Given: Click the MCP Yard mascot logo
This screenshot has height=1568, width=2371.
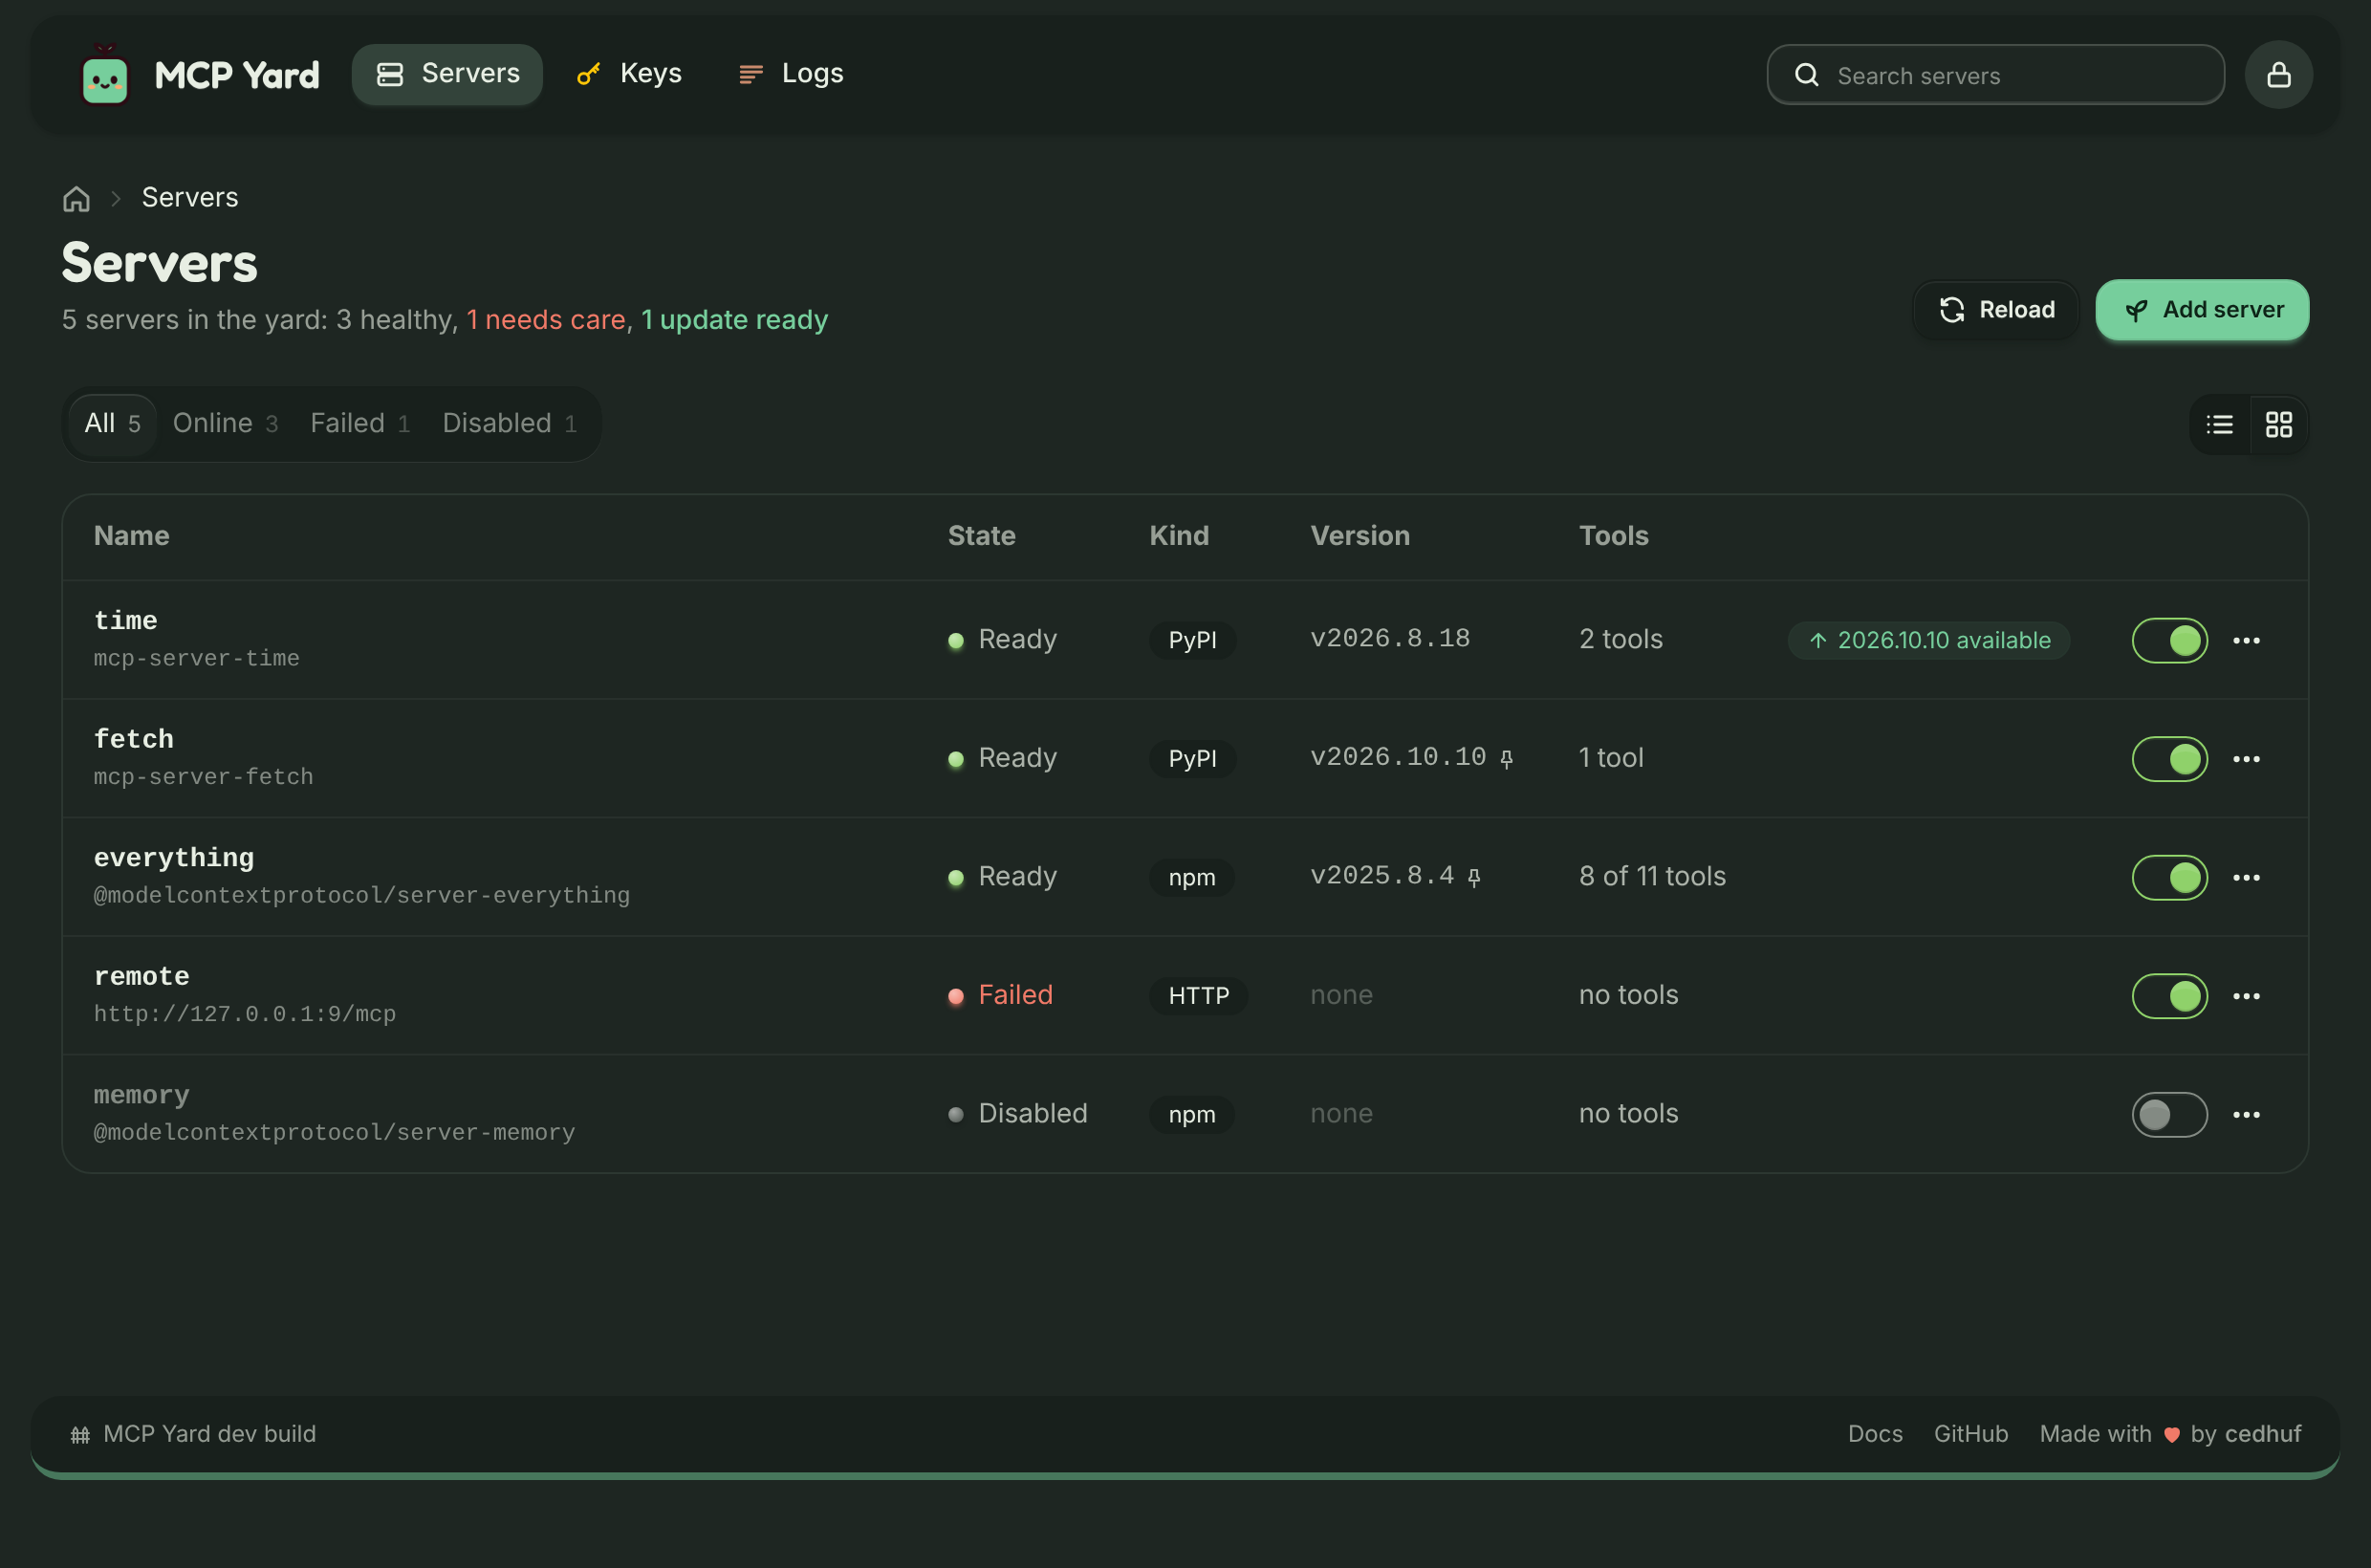Looking at the screenshot, I should [105, 74].
